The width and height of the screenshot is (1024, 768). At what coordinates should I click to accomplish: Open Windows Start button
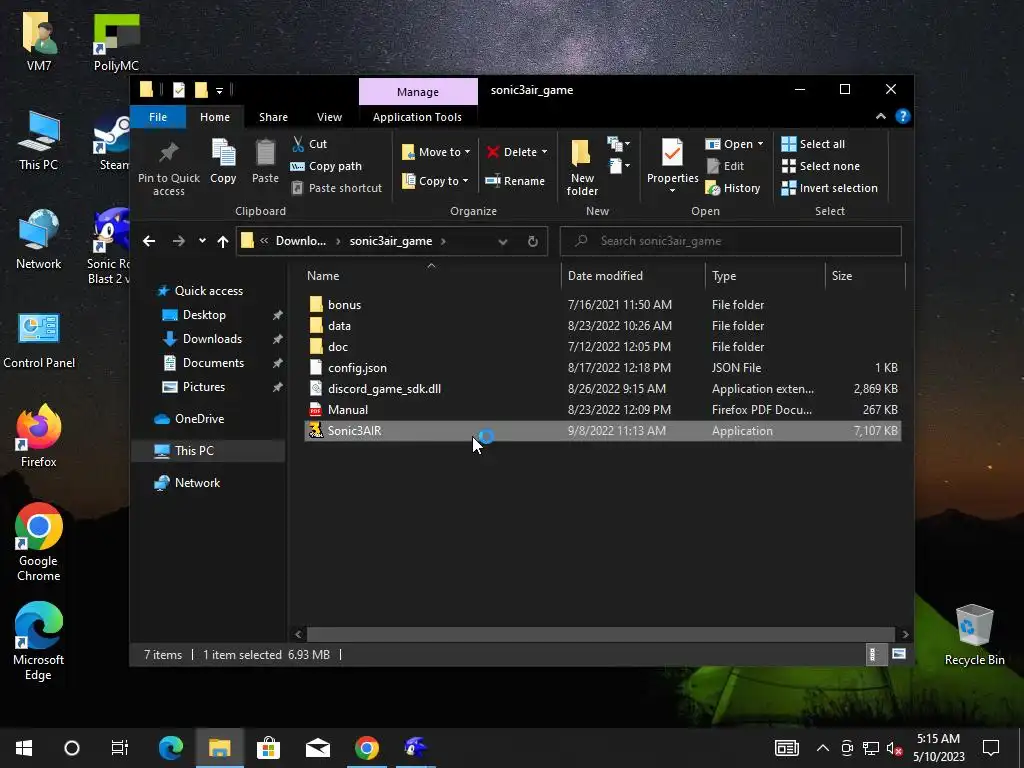click(24, 748)
